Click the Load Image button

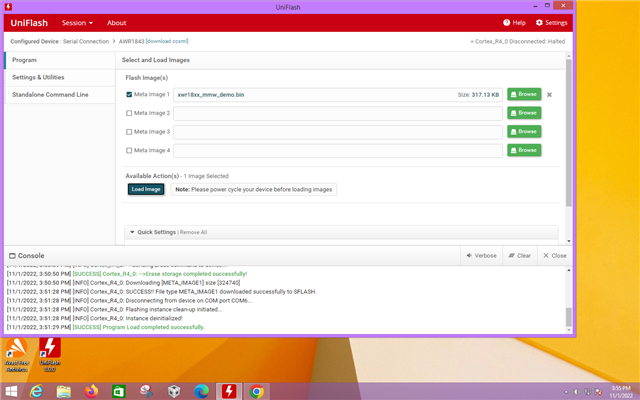coord(146,189)
